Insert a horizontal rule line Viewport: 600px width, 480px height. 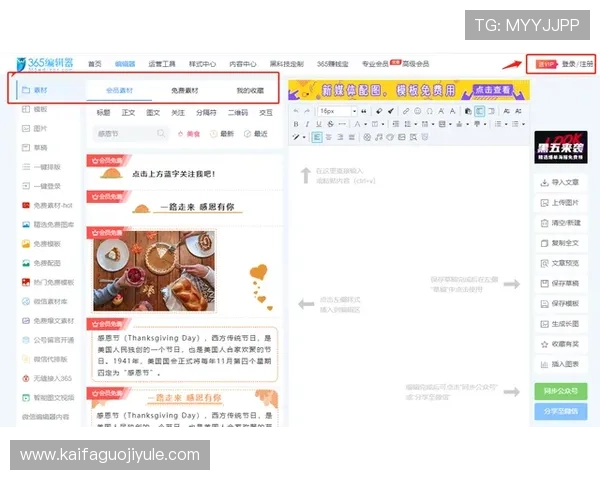[342, 124]
